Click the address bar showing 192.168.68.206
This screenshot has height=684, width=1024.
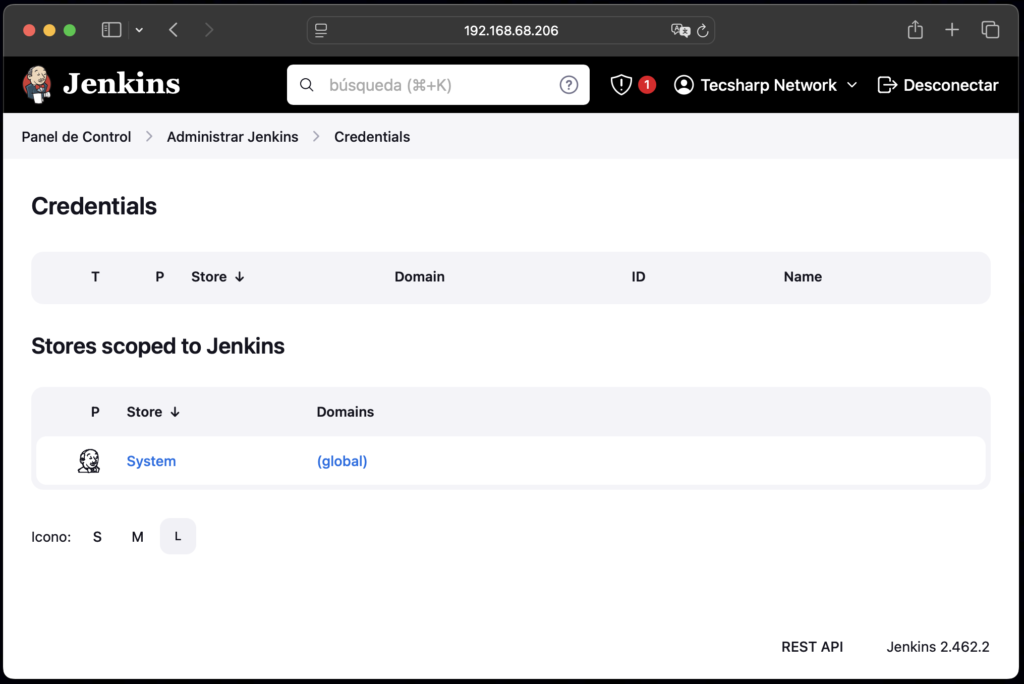click(x=511, y=30)
